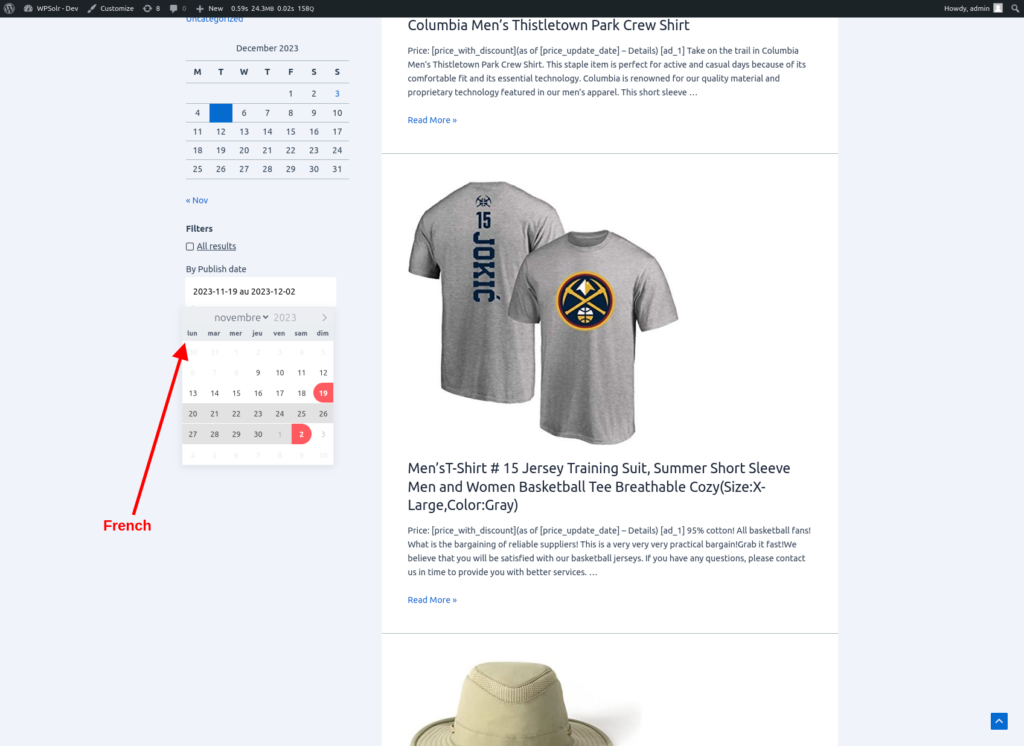The width and height of the screenshot is (1024, 746).
Task: Choose 13 in the French datepicker
Action: pyautogui.click(x=193, y=393)
